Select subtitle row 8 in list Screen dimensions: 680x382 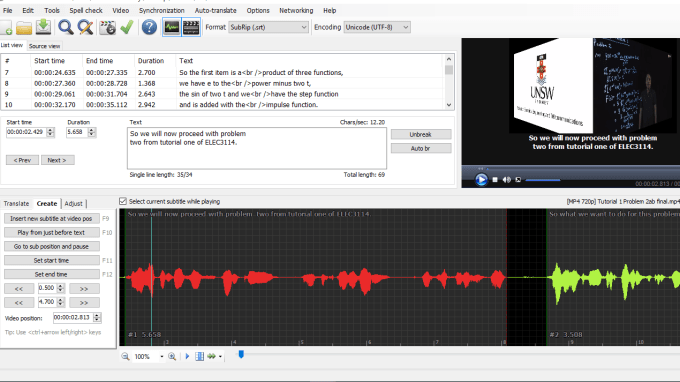click(222, 83)
